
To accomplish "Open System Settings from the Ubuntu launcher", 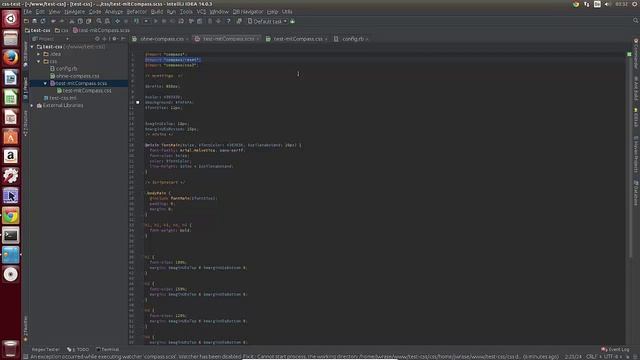I will tap(11, 176).
